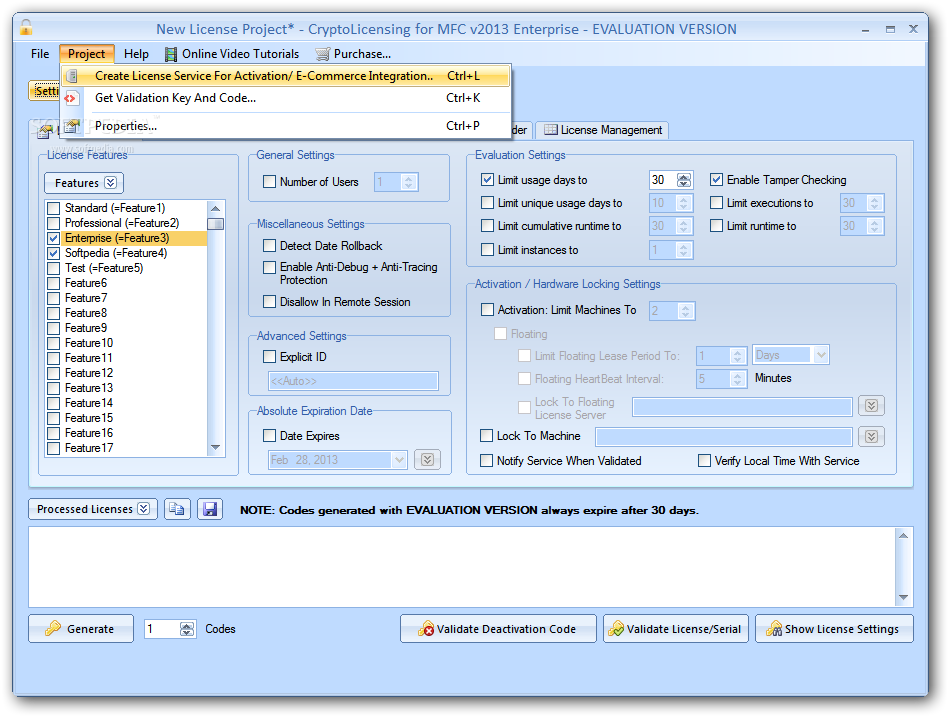Viewport: 949px width, 717px height.
Task: Check the Standard (=Feature1) feature
Action: [x=54, y=208]
